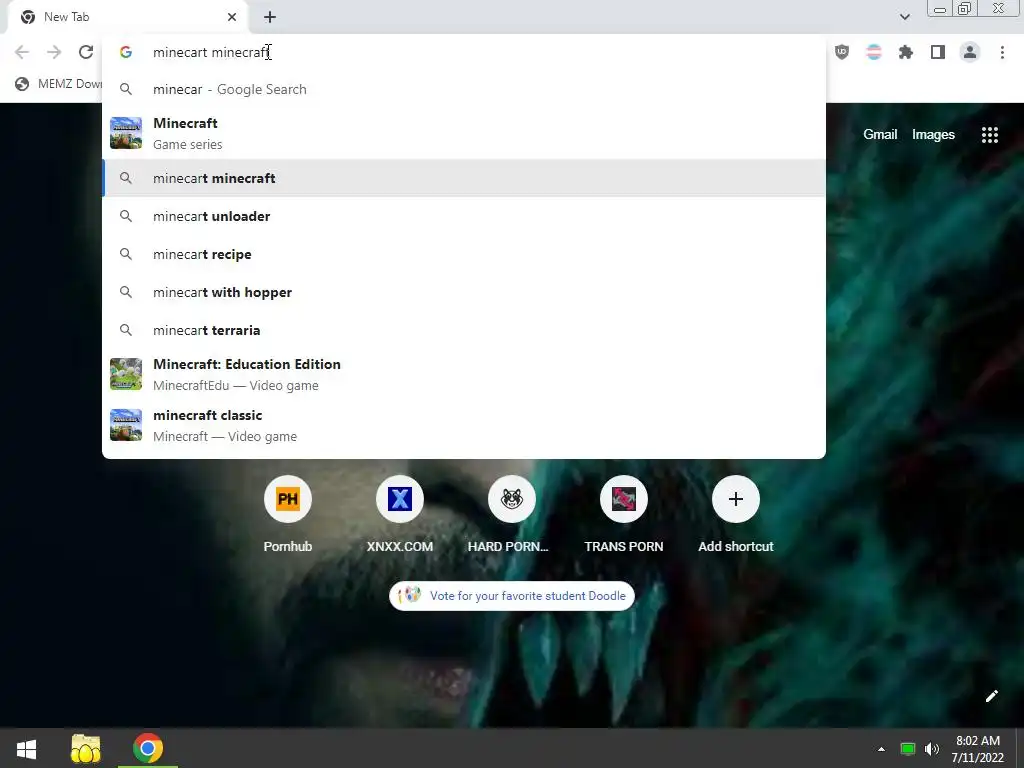Click the Chrome taskbar icon
The width and height of the screenshot is (1024, 768).
148,748
